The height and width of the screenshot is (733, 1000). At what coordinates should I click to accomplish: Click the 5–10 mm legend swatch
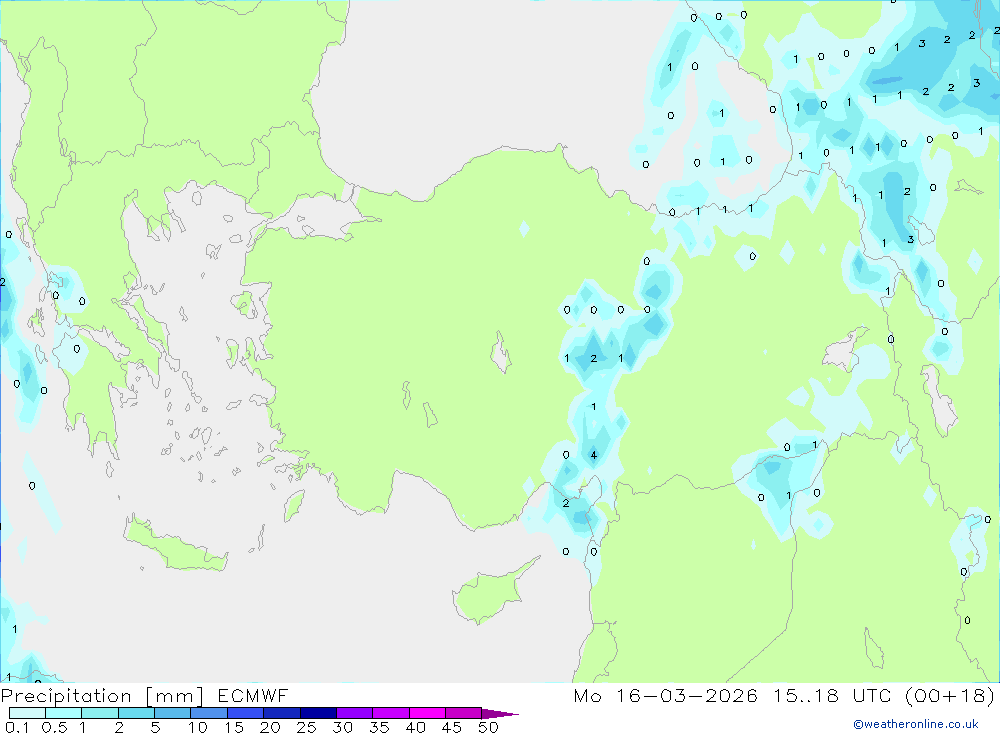tap(172, 713)
